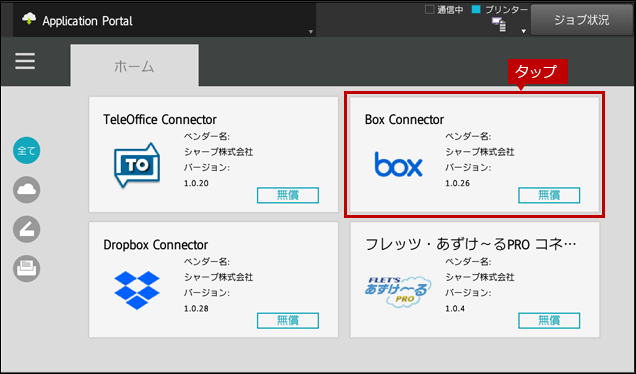Screen dimensions: 636x374
Task: Filter apps by the cloud icon
Action: (26, 190)
